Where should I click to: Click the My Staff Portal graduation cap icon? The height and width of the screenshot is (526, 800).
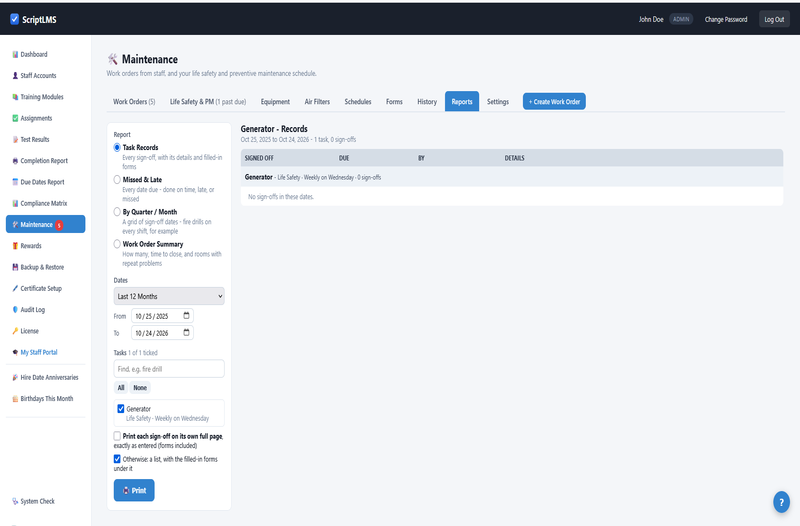(x=15, y=352)
